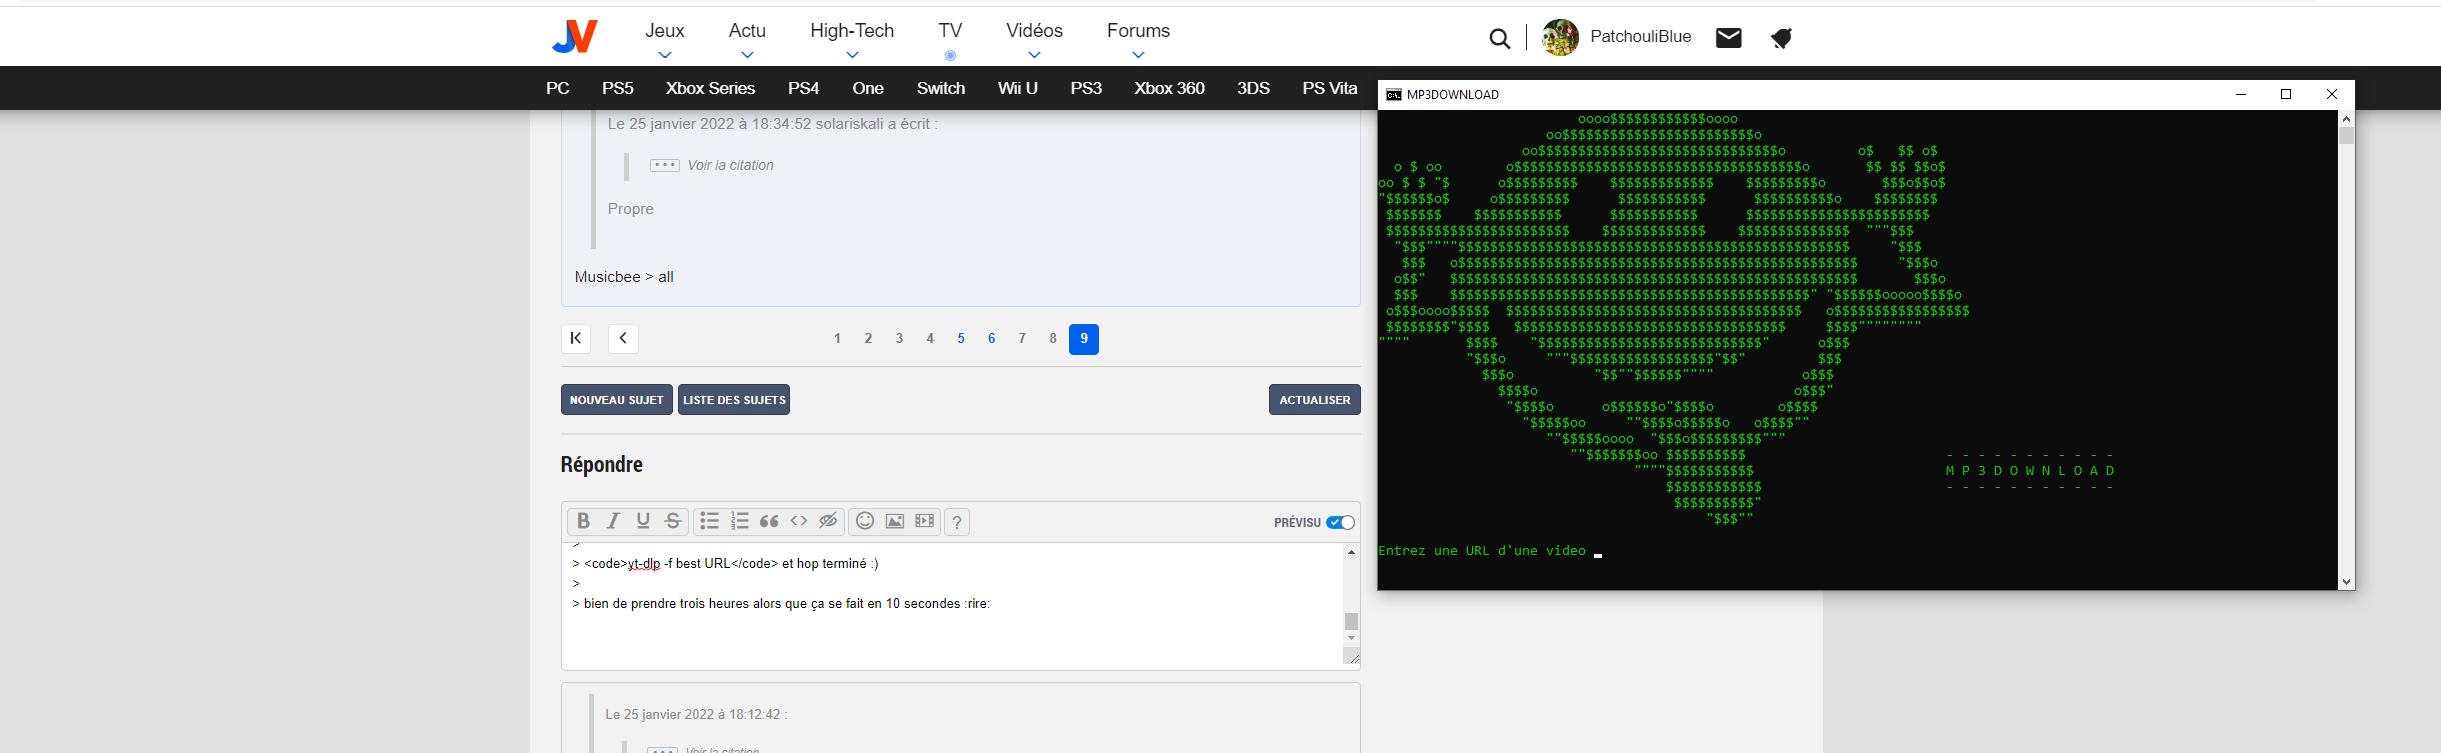This screenshot has width=2441, height=753.
Task: Click the LISTE DES SUJETS button
Action: tap(734, 400)
